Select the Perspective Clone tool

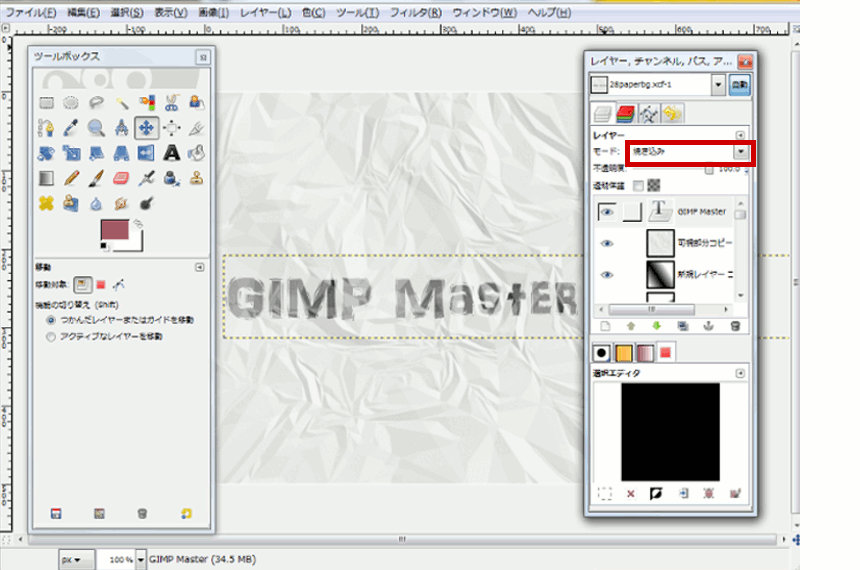point(71,204)
